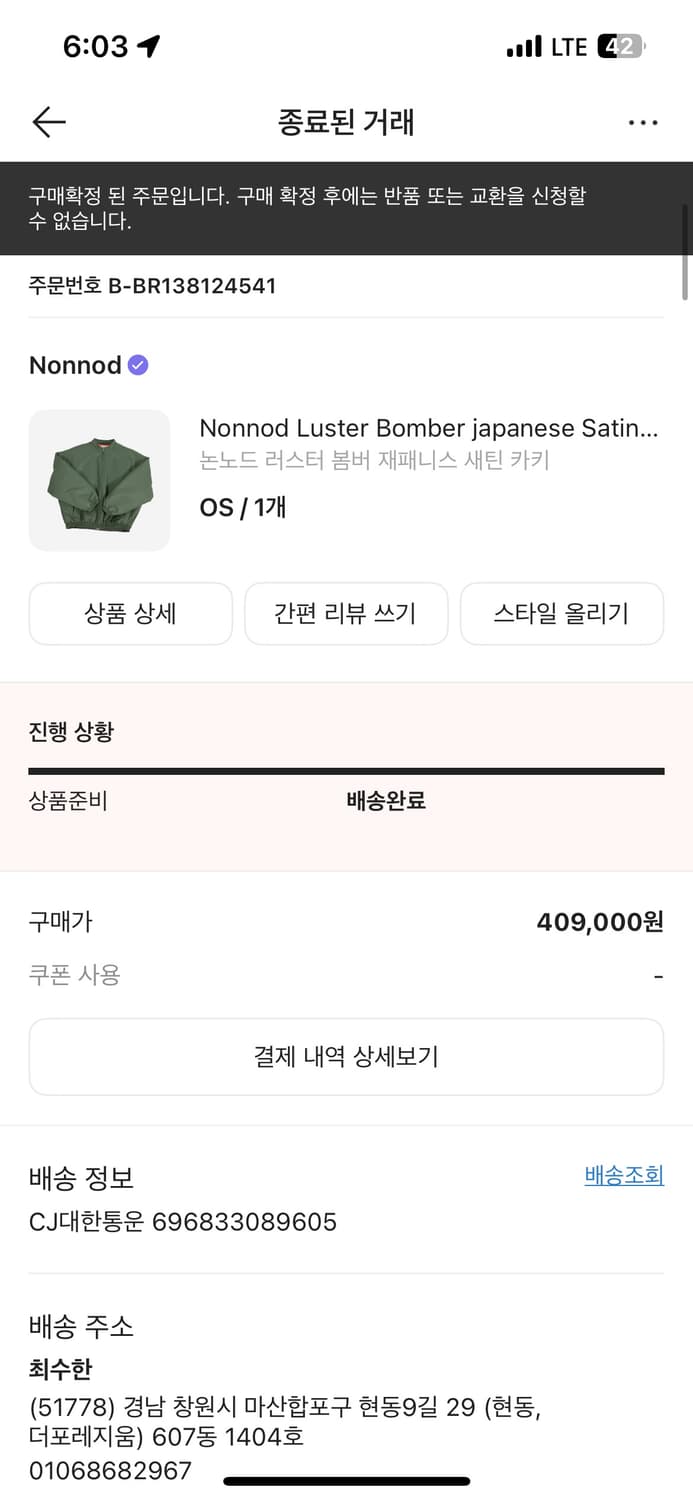Tap the back arrow to leave this page

coord(48,122)
